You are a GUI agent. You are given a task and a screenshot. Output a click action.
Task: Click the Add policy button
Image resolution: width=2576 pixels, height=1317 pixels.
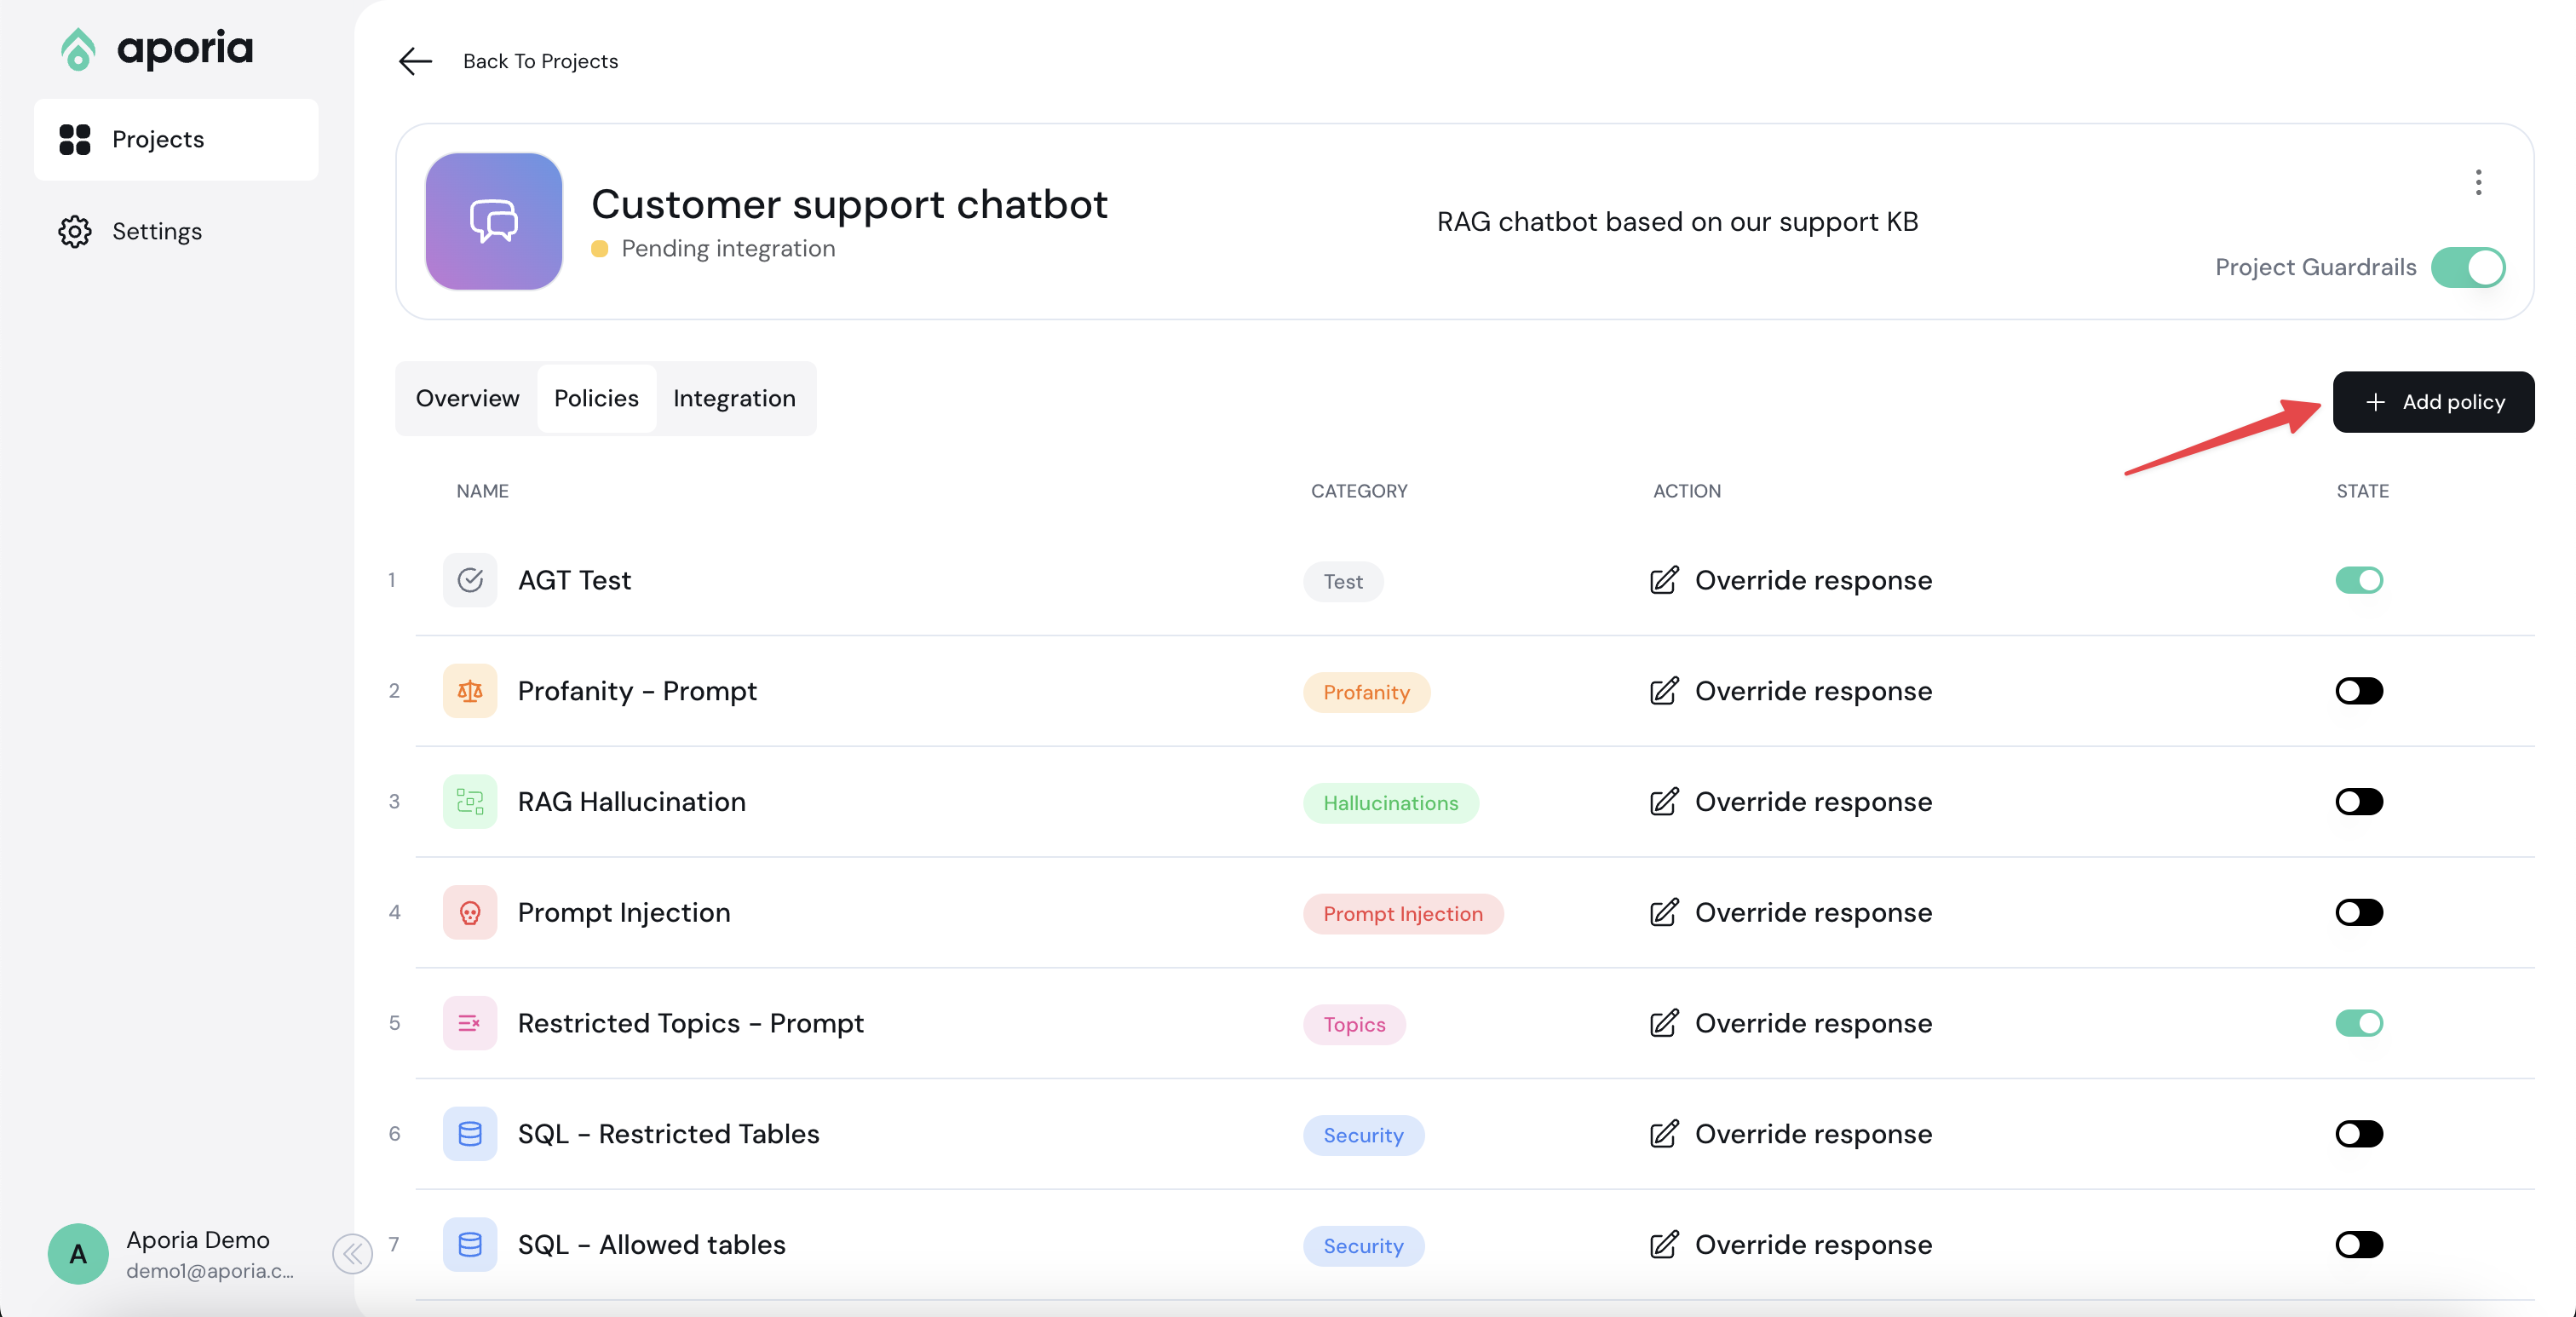click(x=2432, y=402)
